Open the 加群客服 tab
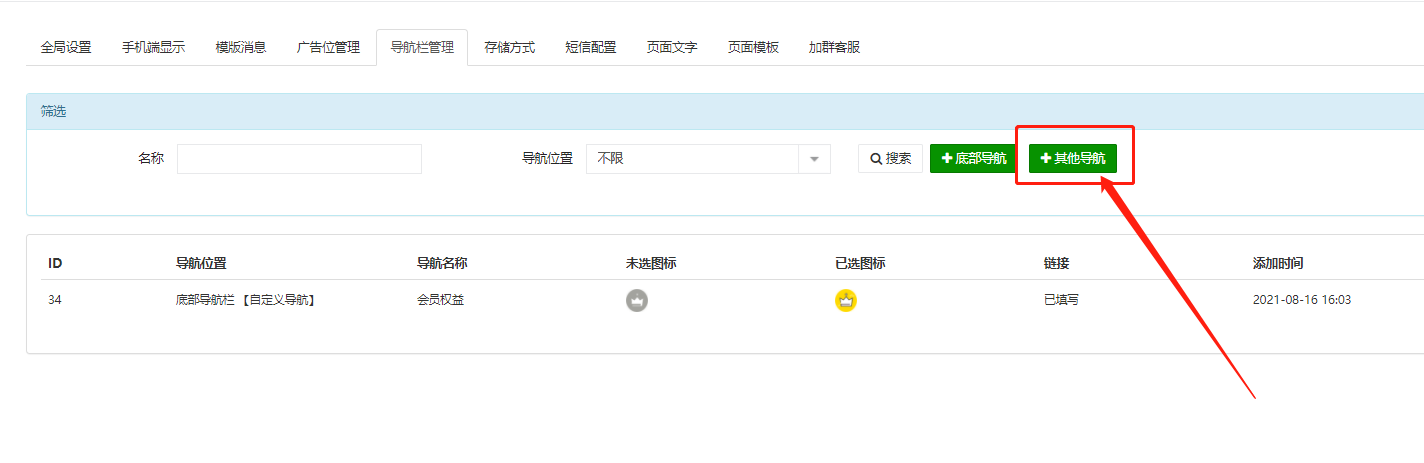Image resolution: width=1424 pixels, height=463 pixels. 834,47
